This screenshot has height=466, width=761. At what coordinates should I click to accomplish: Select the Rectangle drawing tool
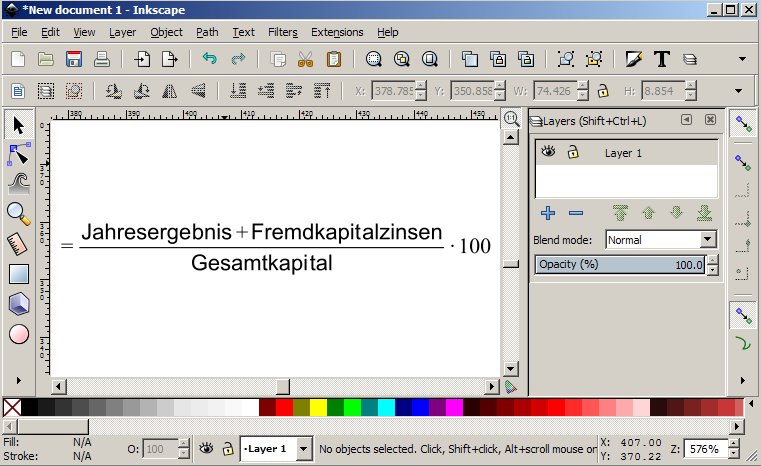(x=18, y=273)
